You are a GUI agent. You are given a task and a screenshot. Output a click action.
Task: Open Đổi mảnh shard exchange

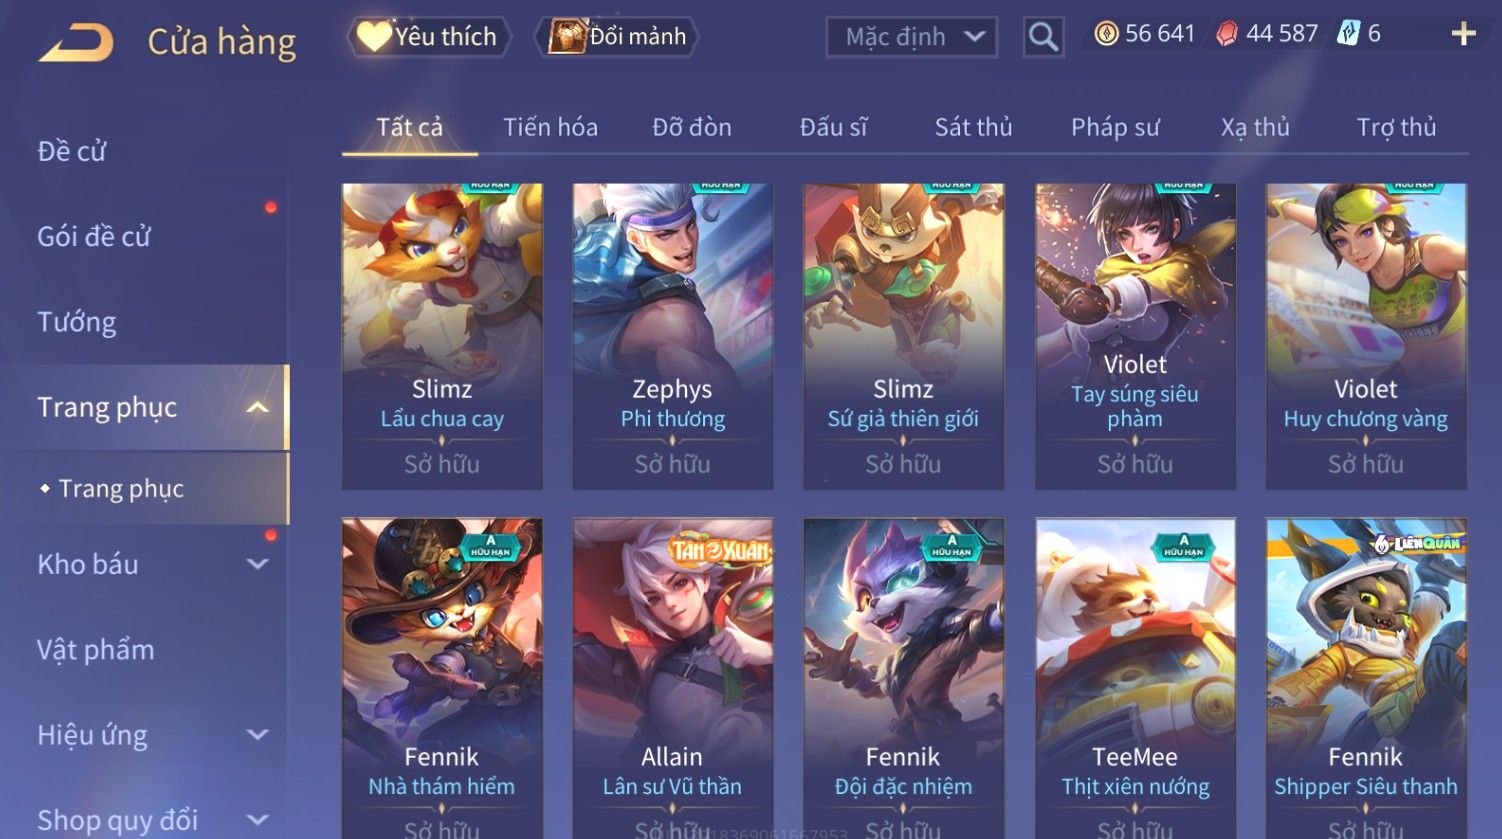point(616,37)
